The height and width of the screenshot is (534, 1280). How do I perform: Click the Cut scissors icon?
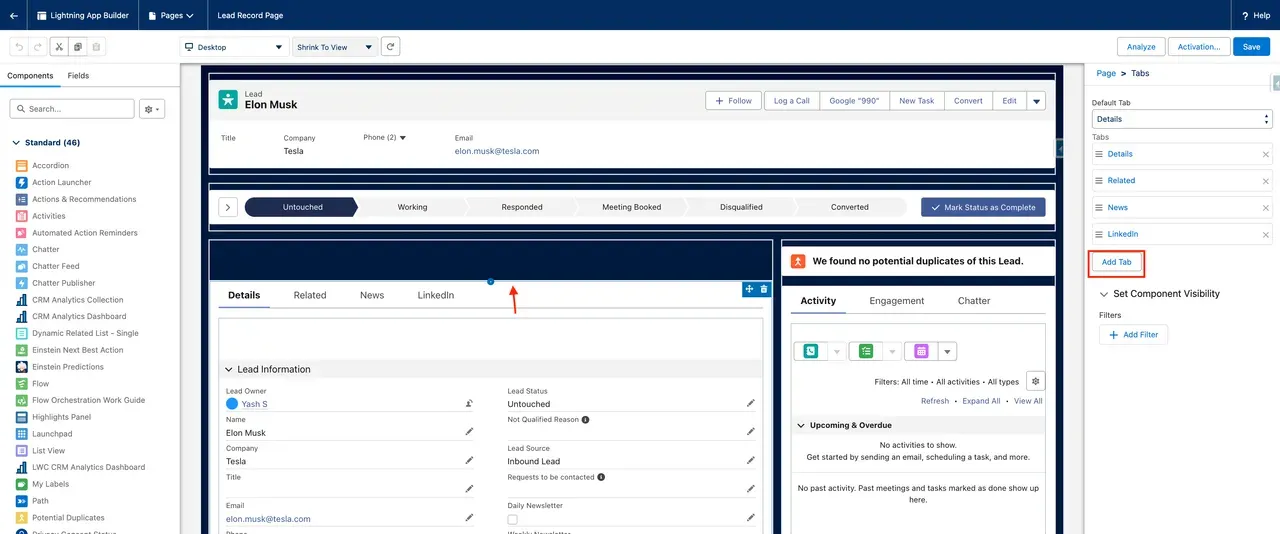[x=59, y=47]
